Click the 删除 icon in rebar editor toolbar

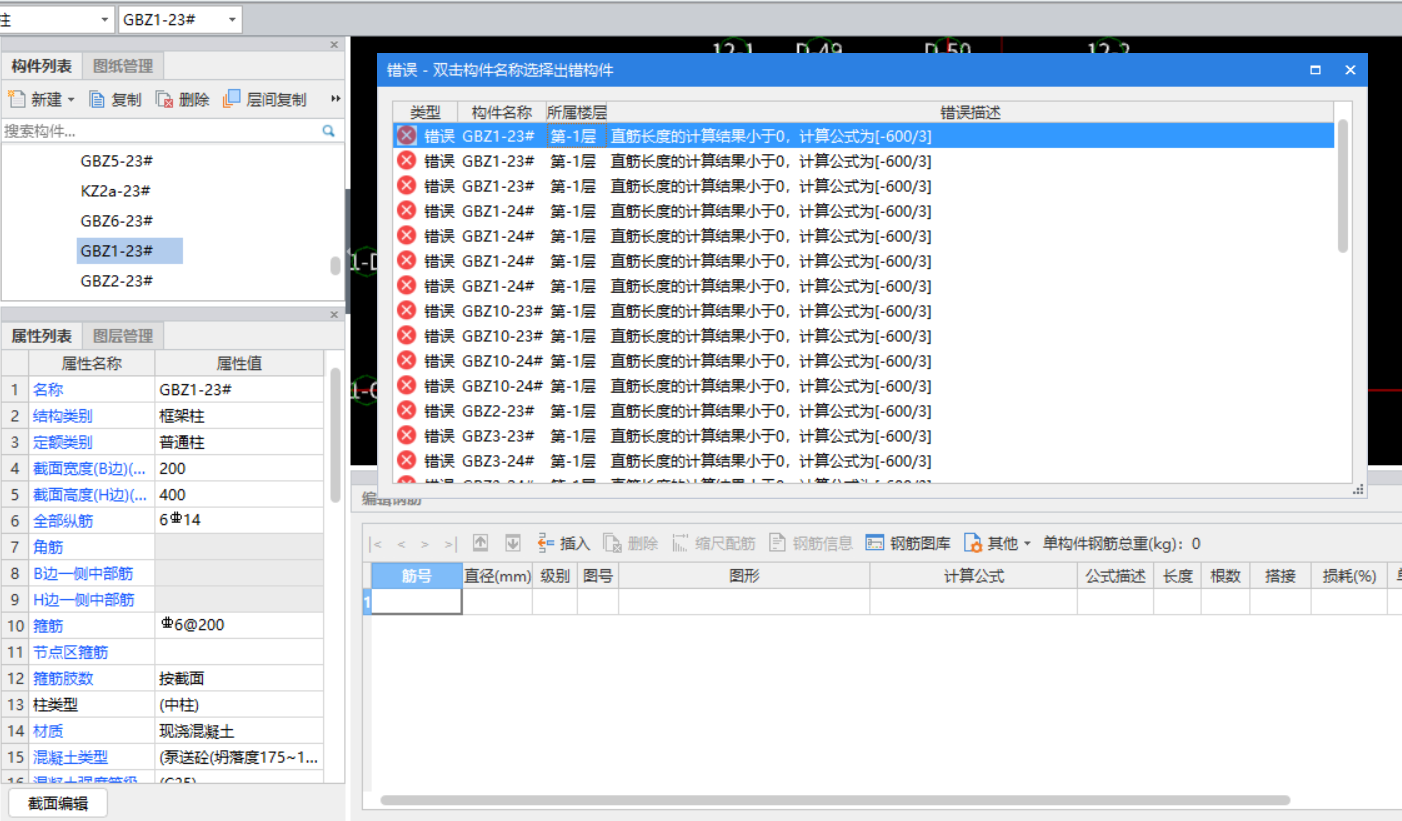(612, 543)
